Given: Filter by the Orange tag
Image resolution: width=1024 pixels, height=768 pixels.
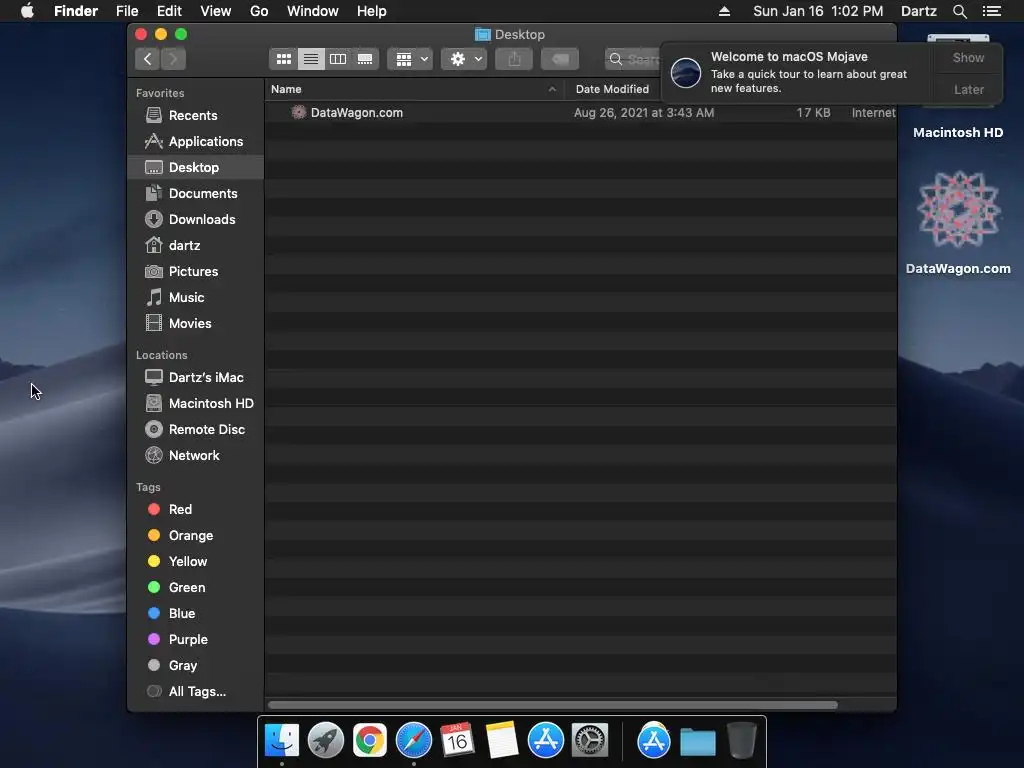Looking at the screenshot, I should (x=195, y=536).
